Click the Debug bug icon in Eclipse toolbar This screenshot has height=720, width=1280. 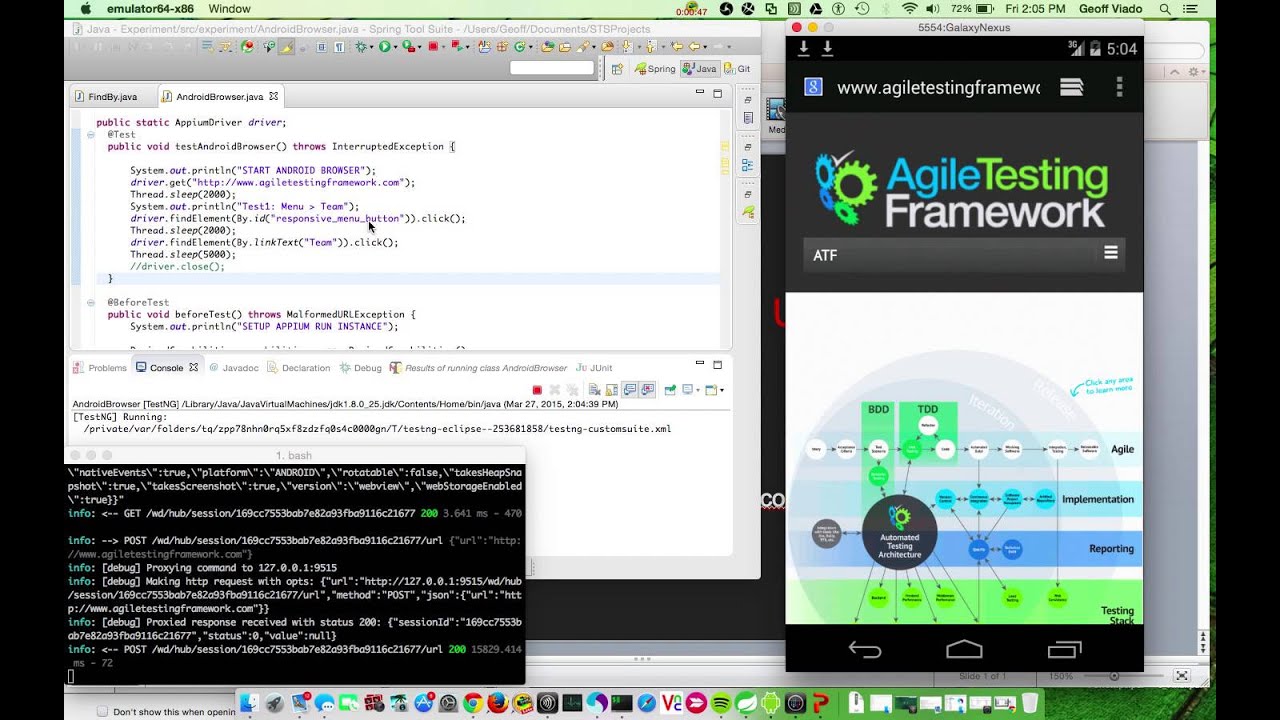point(361,46)
